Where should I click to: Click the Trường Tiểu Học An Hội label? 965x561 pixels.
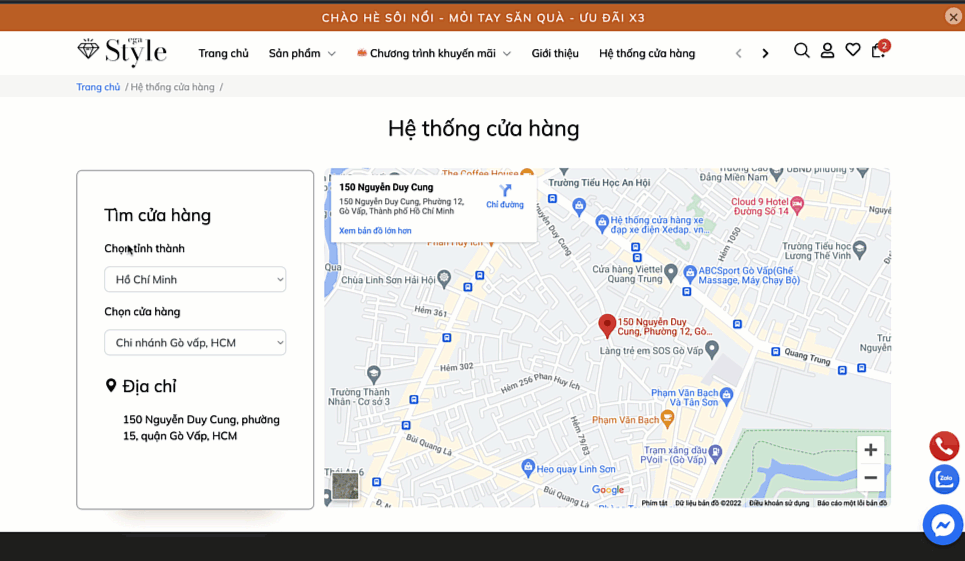599,183
